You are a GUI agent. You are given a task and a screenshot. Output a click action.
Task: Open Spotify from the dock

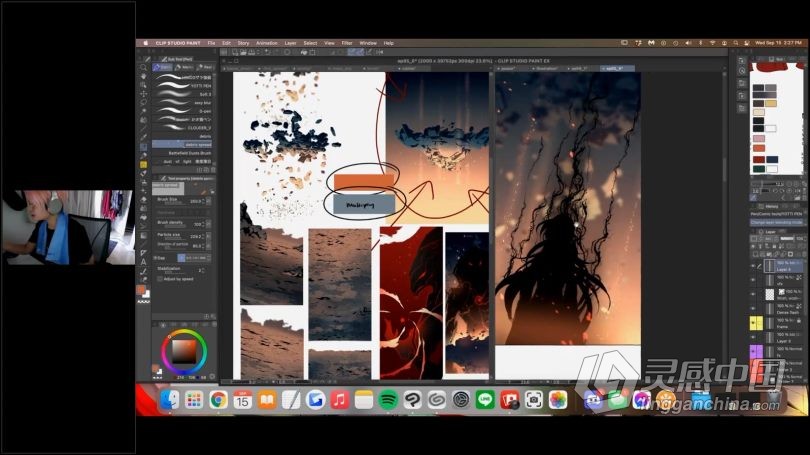(x=388, y=400)
